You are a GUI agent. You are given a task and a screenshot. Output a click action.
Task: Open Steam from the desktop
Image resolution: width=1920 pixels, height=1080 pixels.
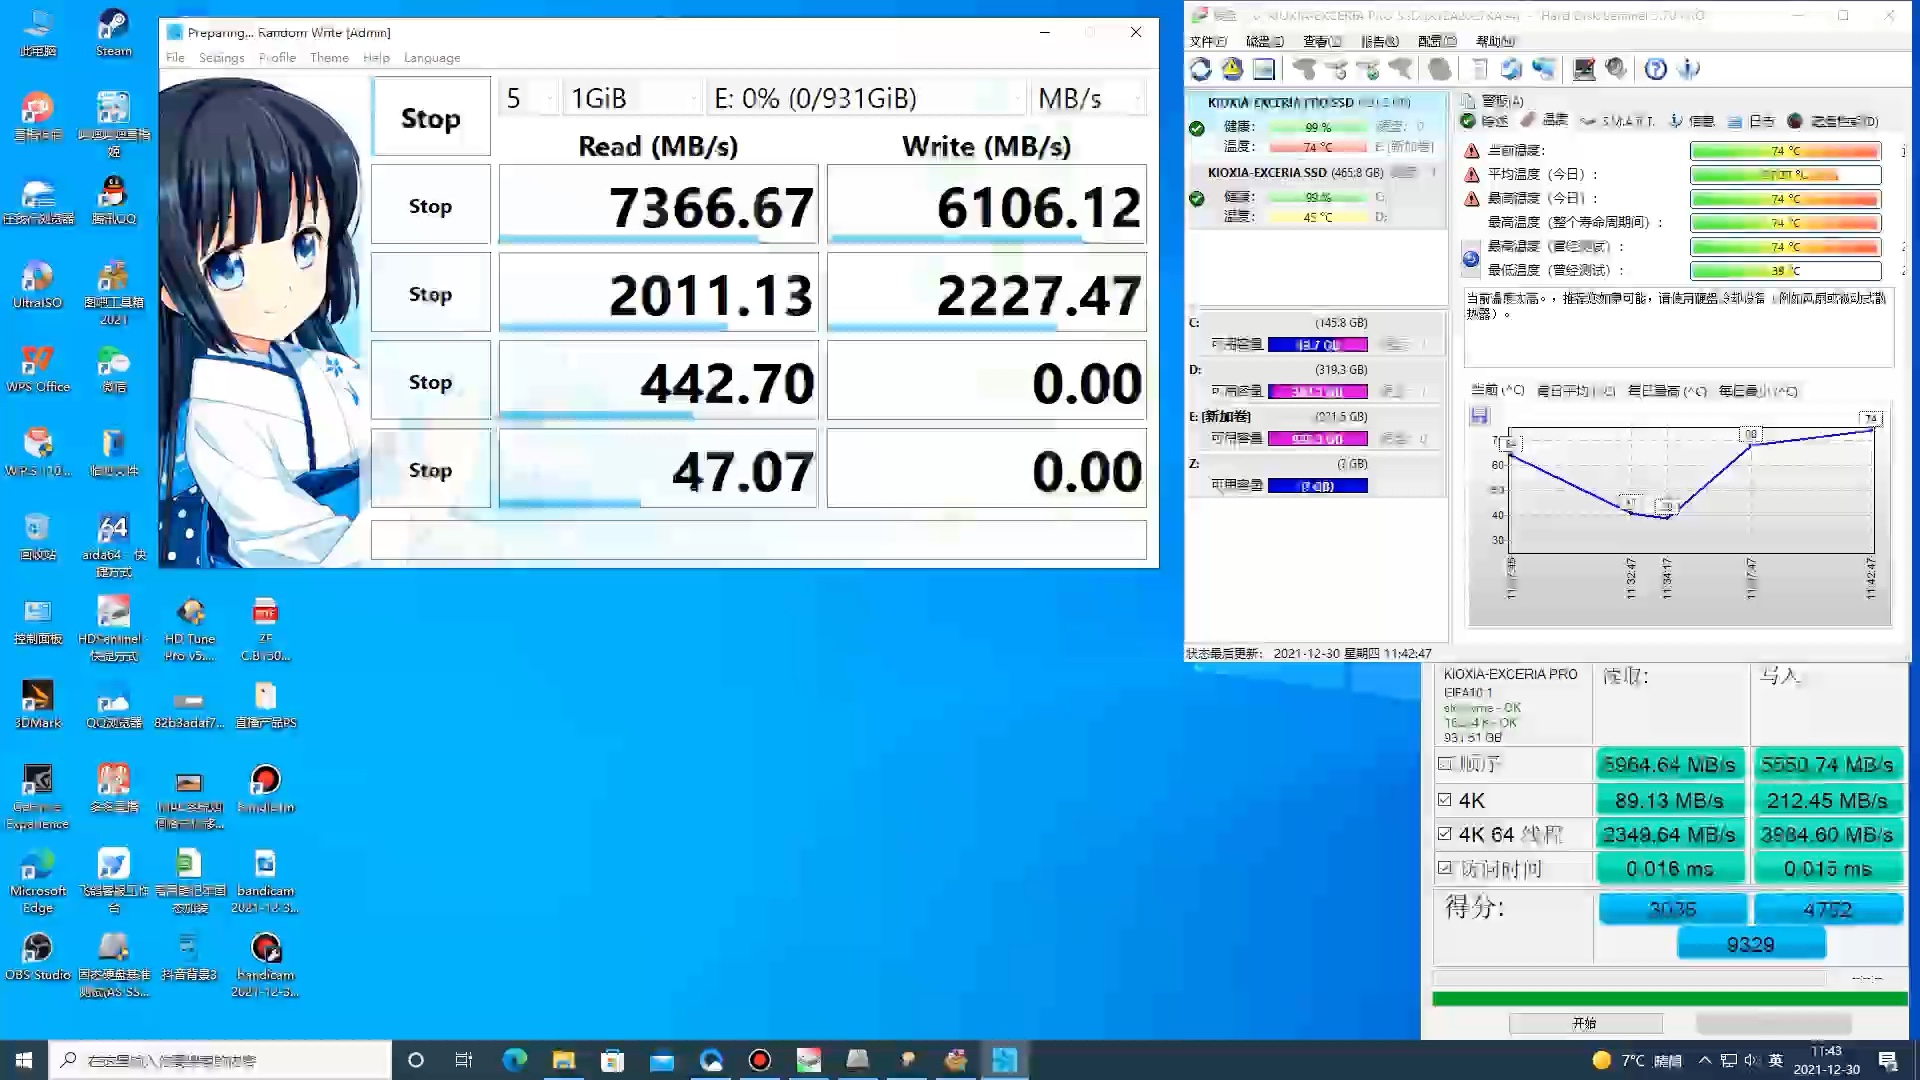tap(113, 33)
